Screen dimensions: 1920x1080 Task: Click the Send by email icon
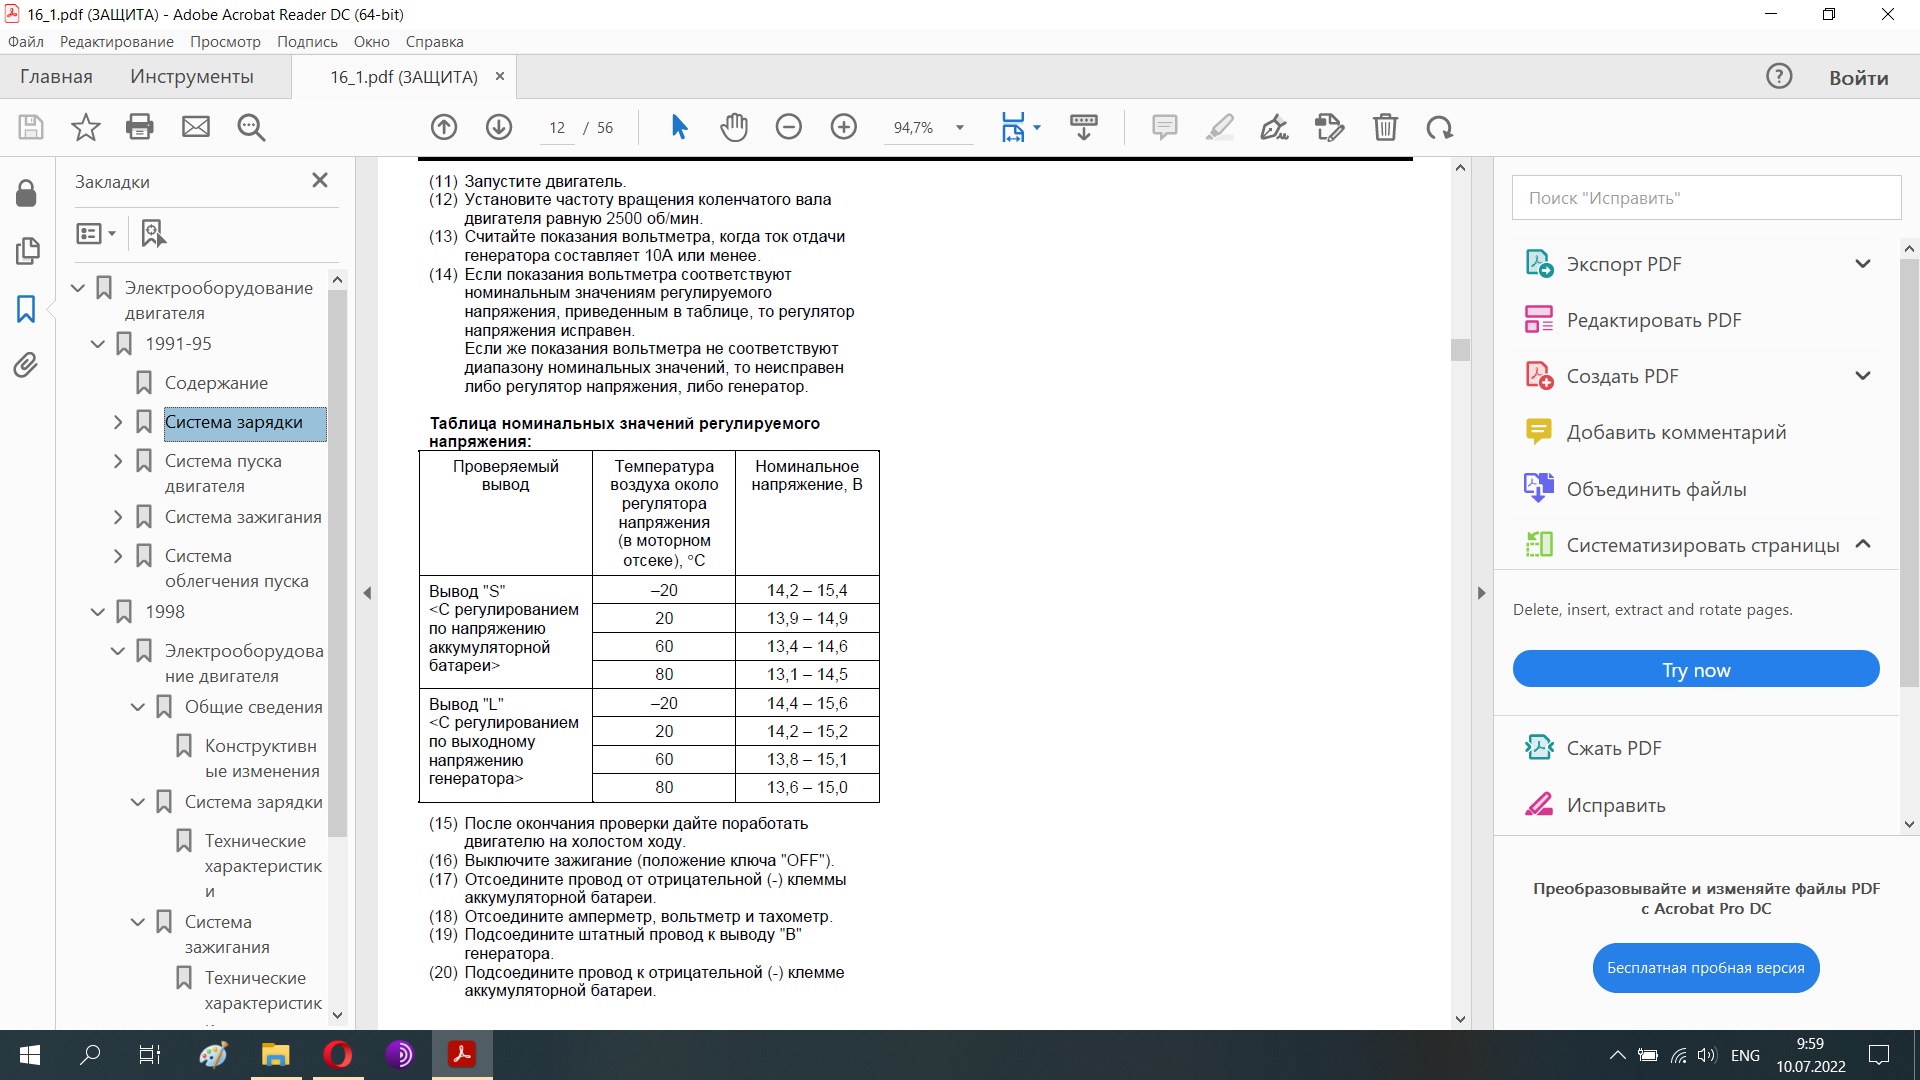point(196,127)
